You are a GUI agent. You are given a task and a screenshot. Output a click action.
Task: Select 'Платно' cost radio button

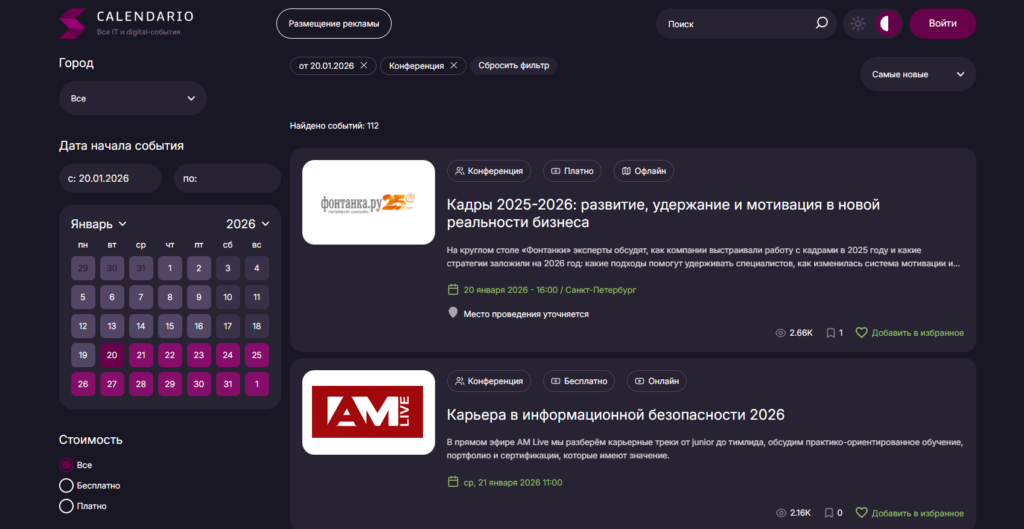66,506
